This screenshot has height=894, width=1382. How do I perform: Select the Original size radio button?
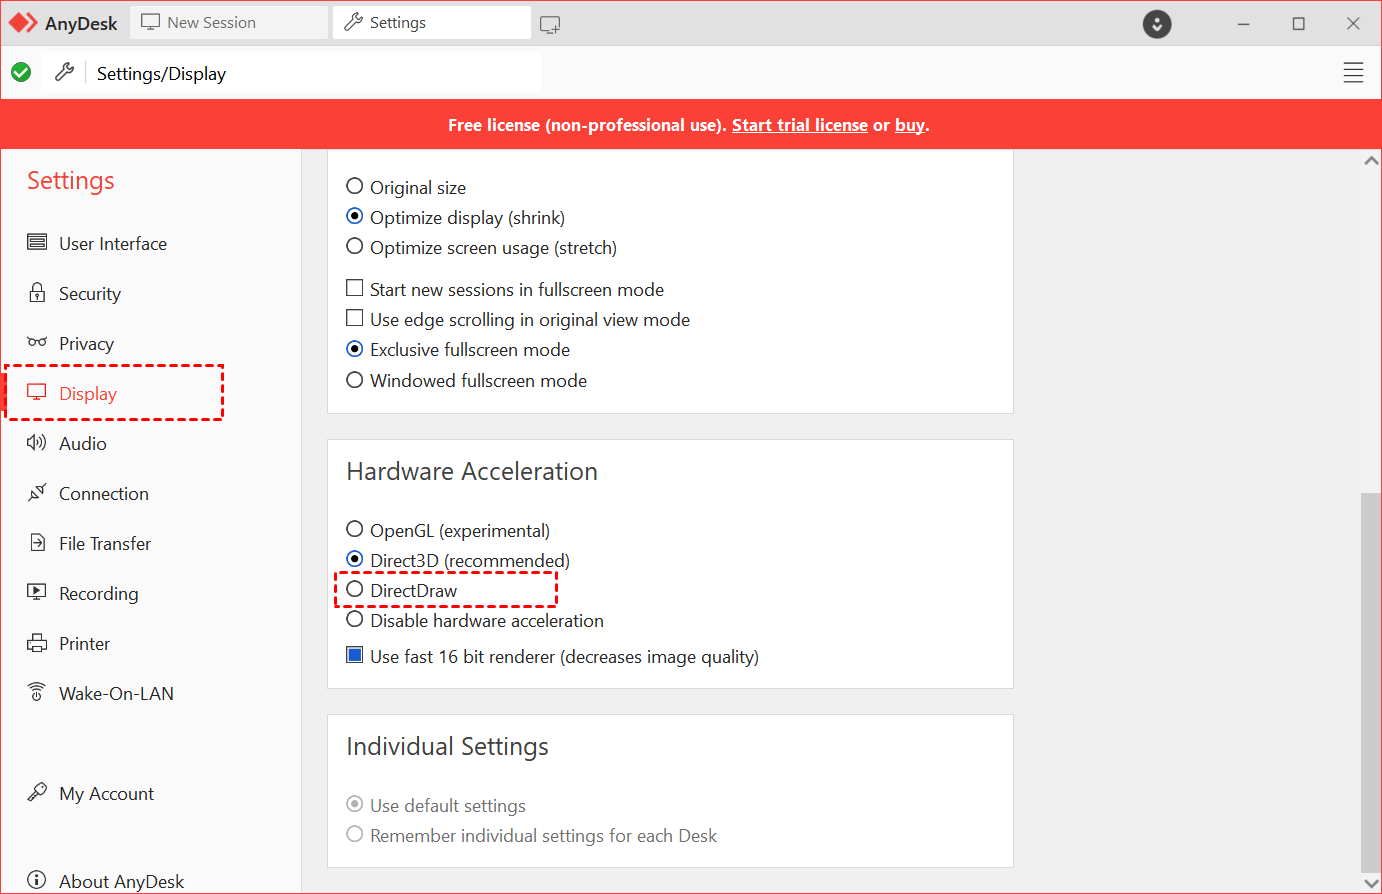[354, 186]
